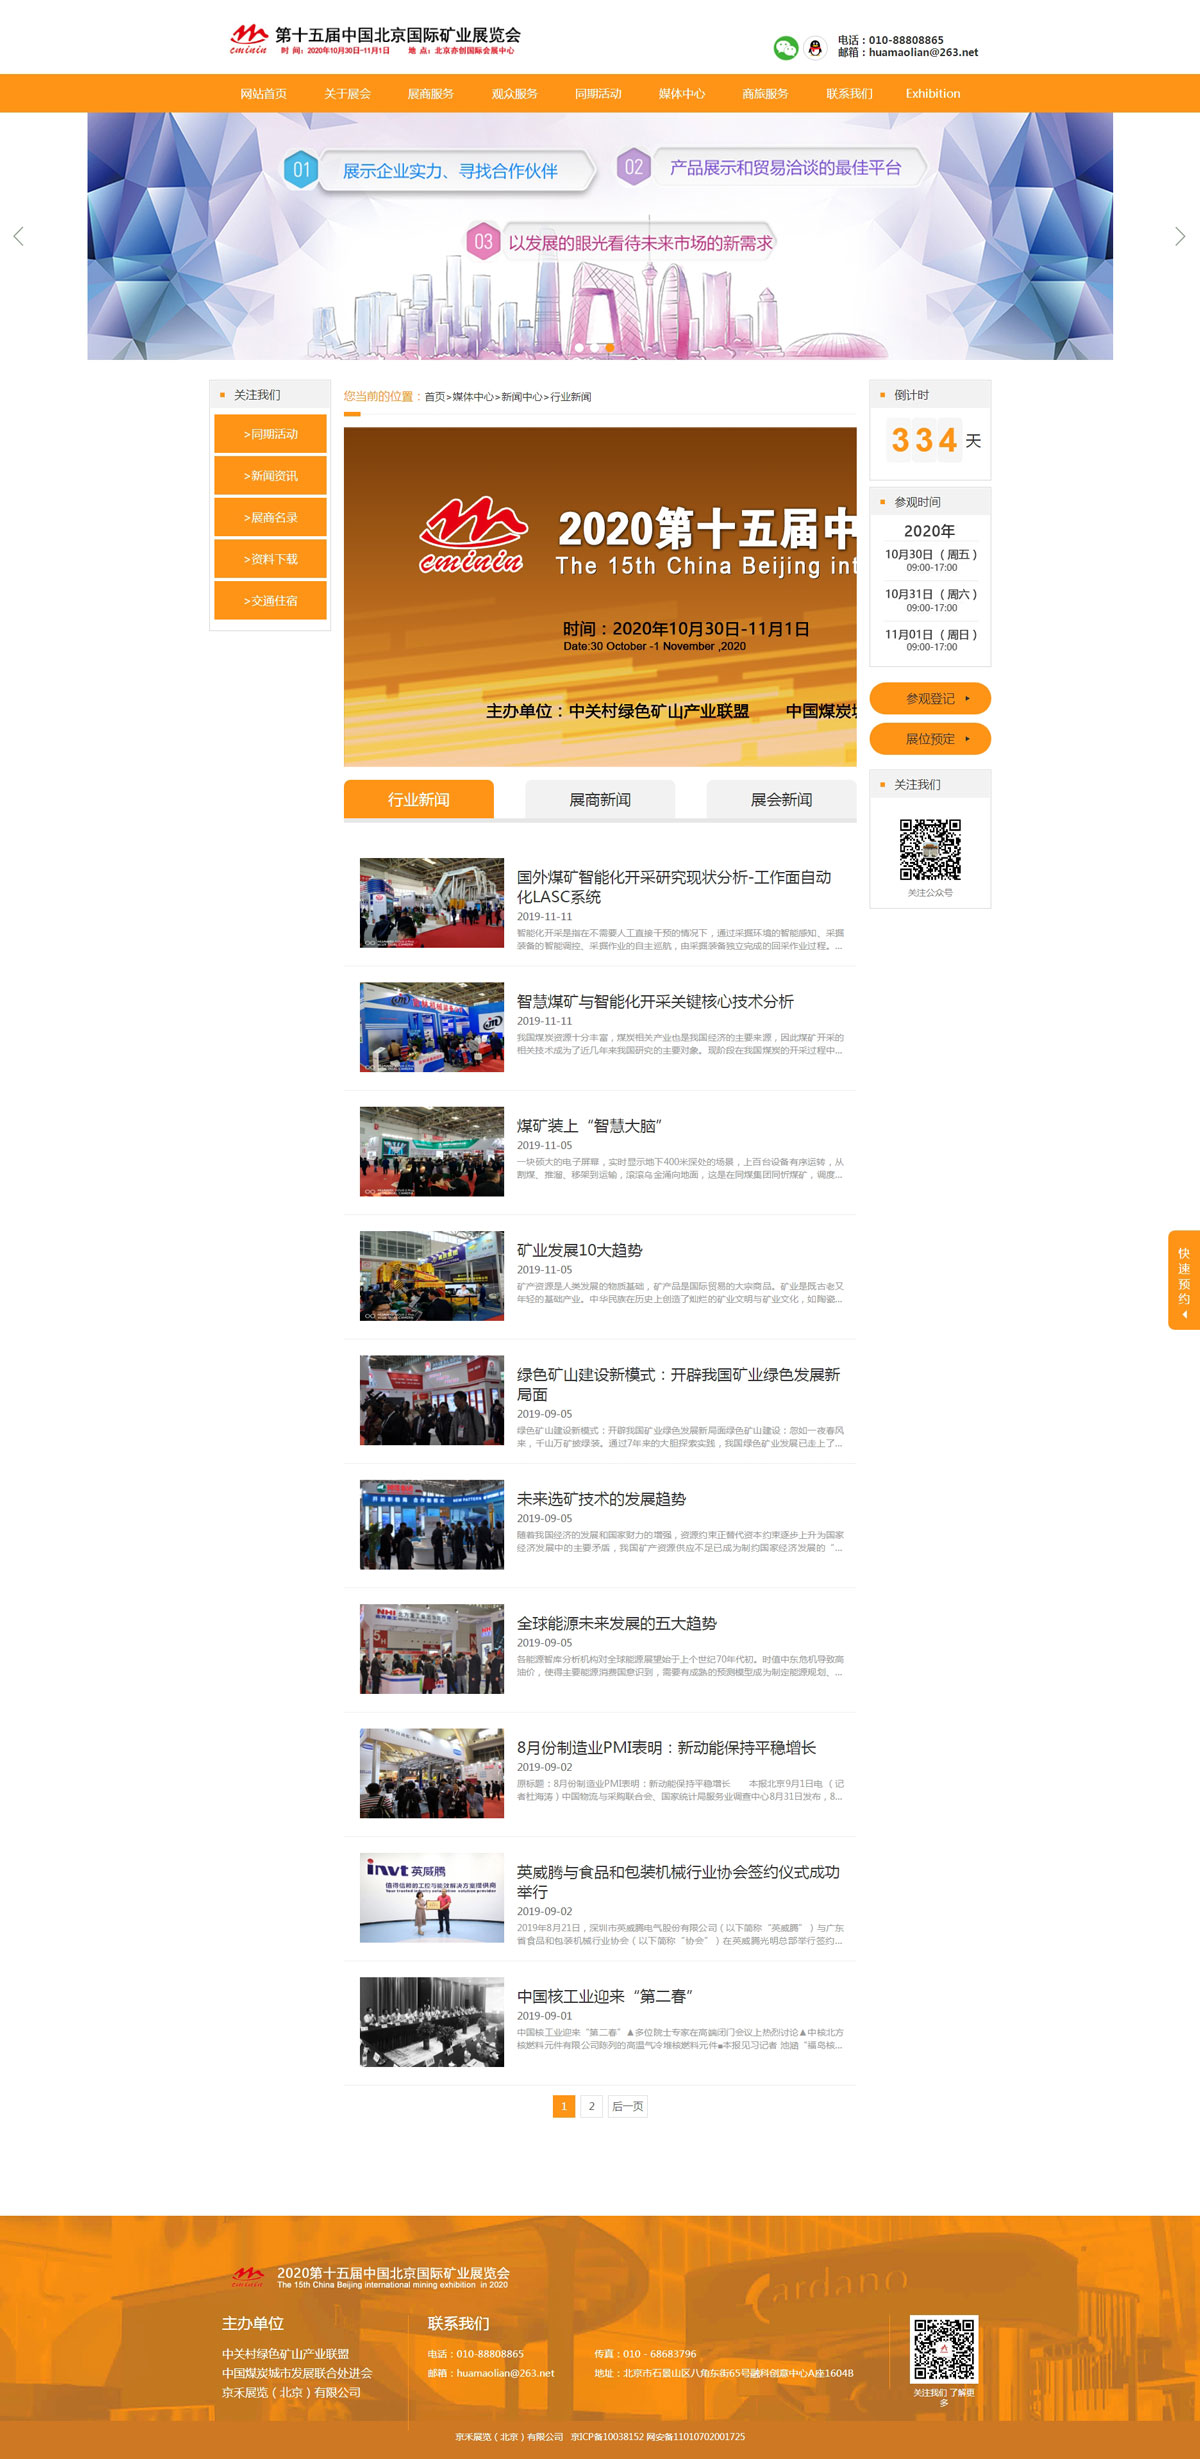Click the site logo in header
The image size is (1200, 2459).
pyautogui.click(x=375, y=41)
